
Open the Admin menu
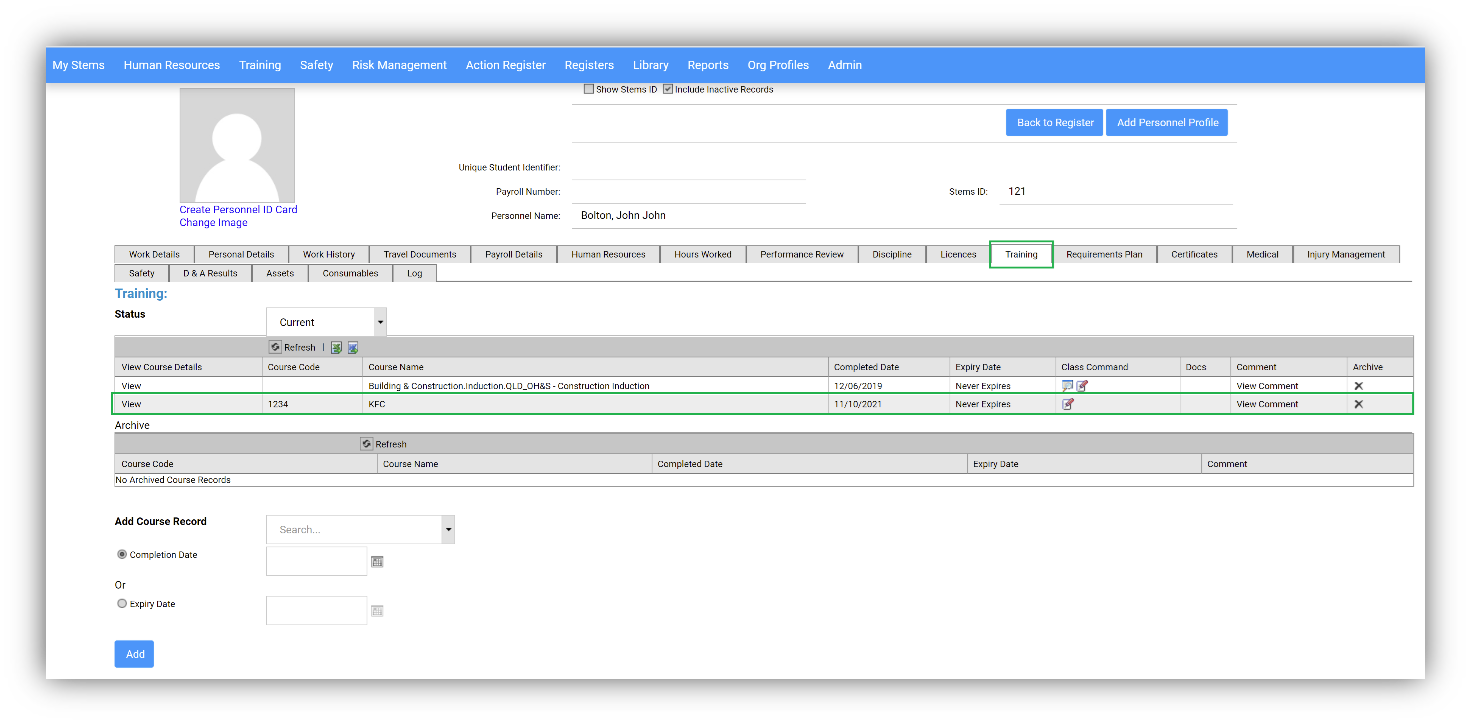(x=845, y=65)
